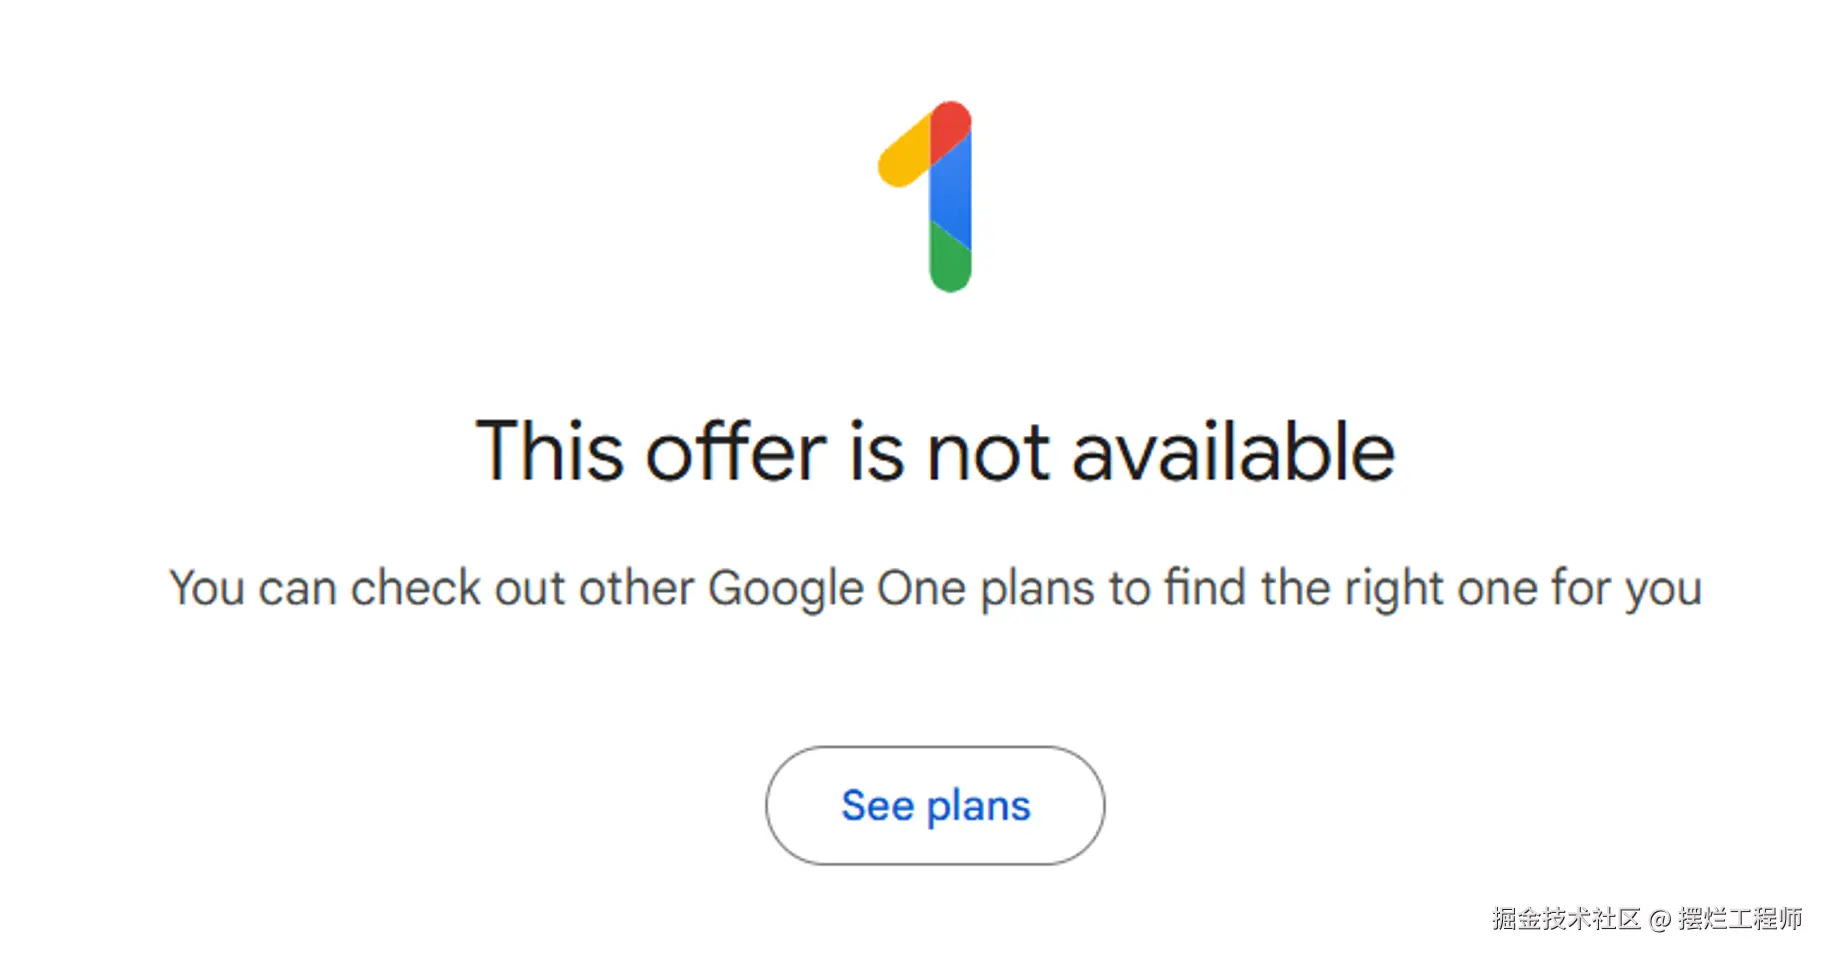The image size is (1828, 958).
Task: Click the word "offer" in the heading
Action: coord(736,452)
